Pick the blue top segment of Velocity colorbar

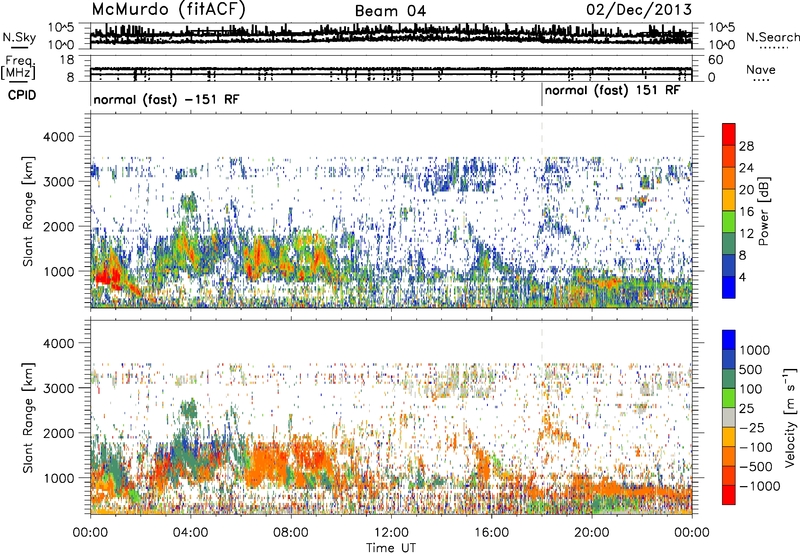coord(729,340)
